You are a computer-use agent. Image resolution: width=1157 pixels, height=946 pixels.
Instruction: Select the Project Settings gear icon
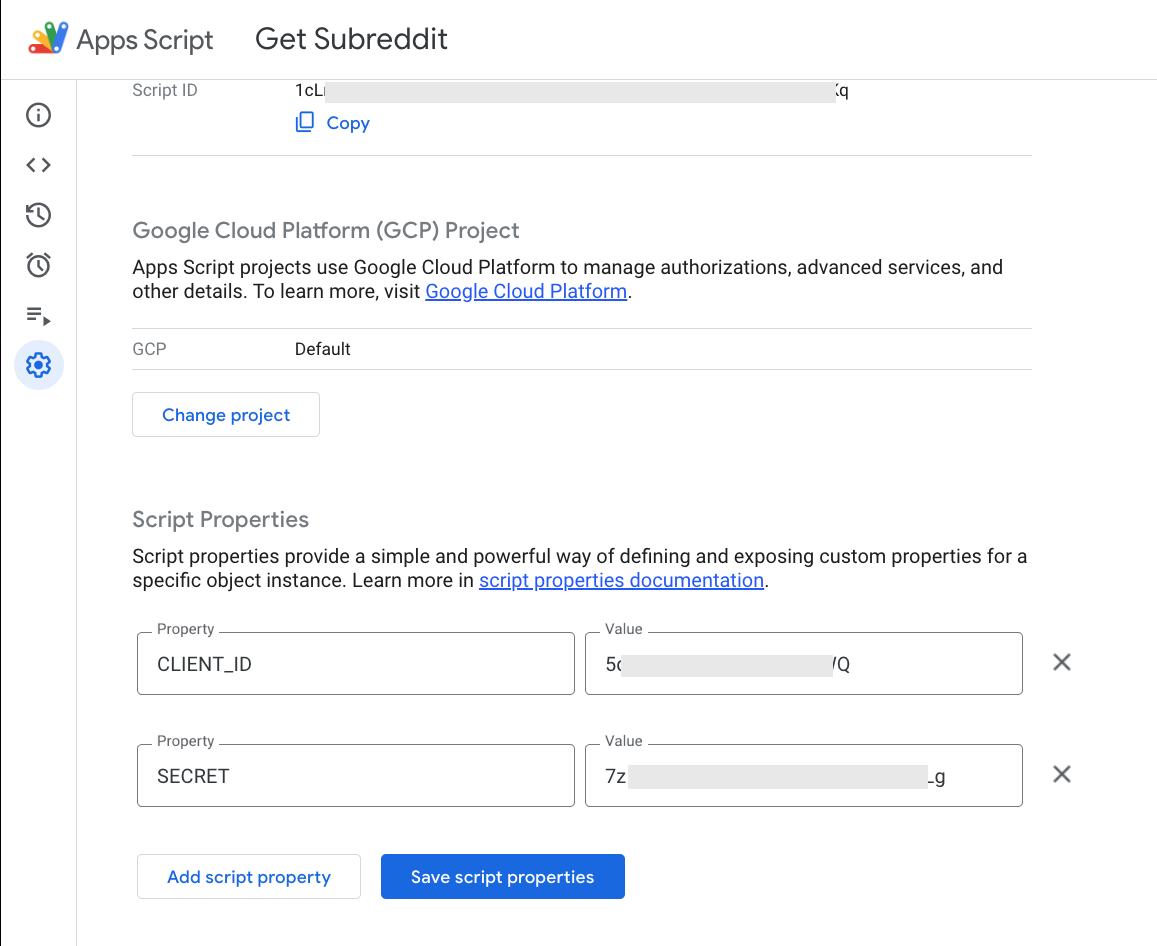click(39, 365)
